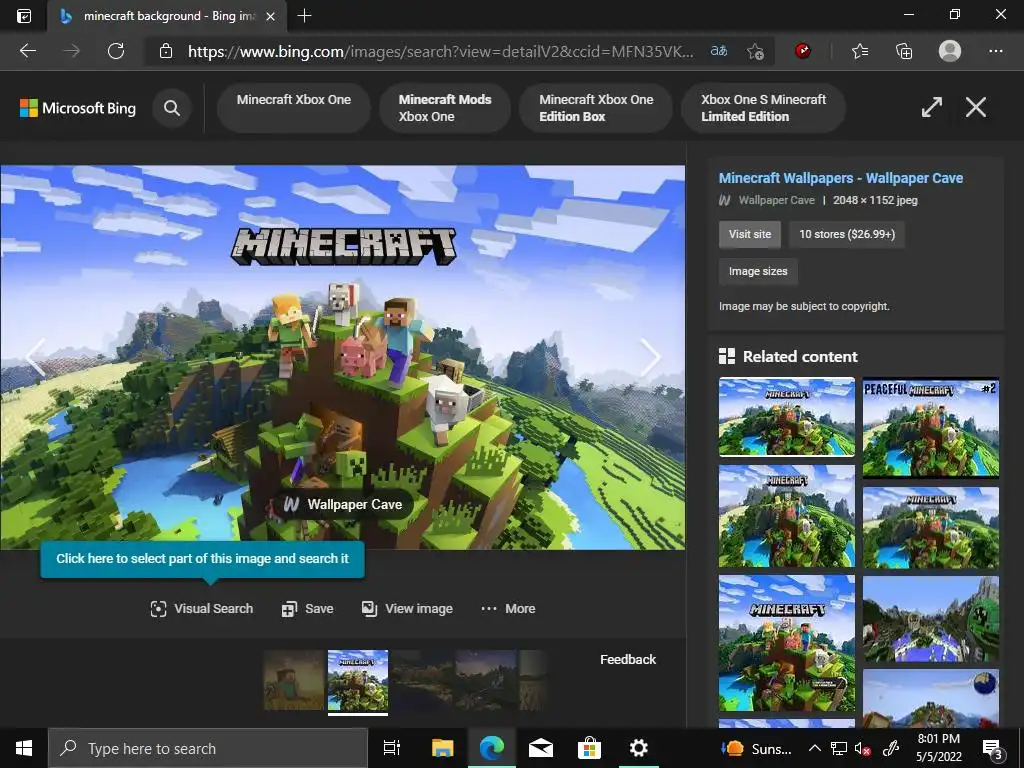Click the main Minecraft wallpaper image

tap(342, 357)
